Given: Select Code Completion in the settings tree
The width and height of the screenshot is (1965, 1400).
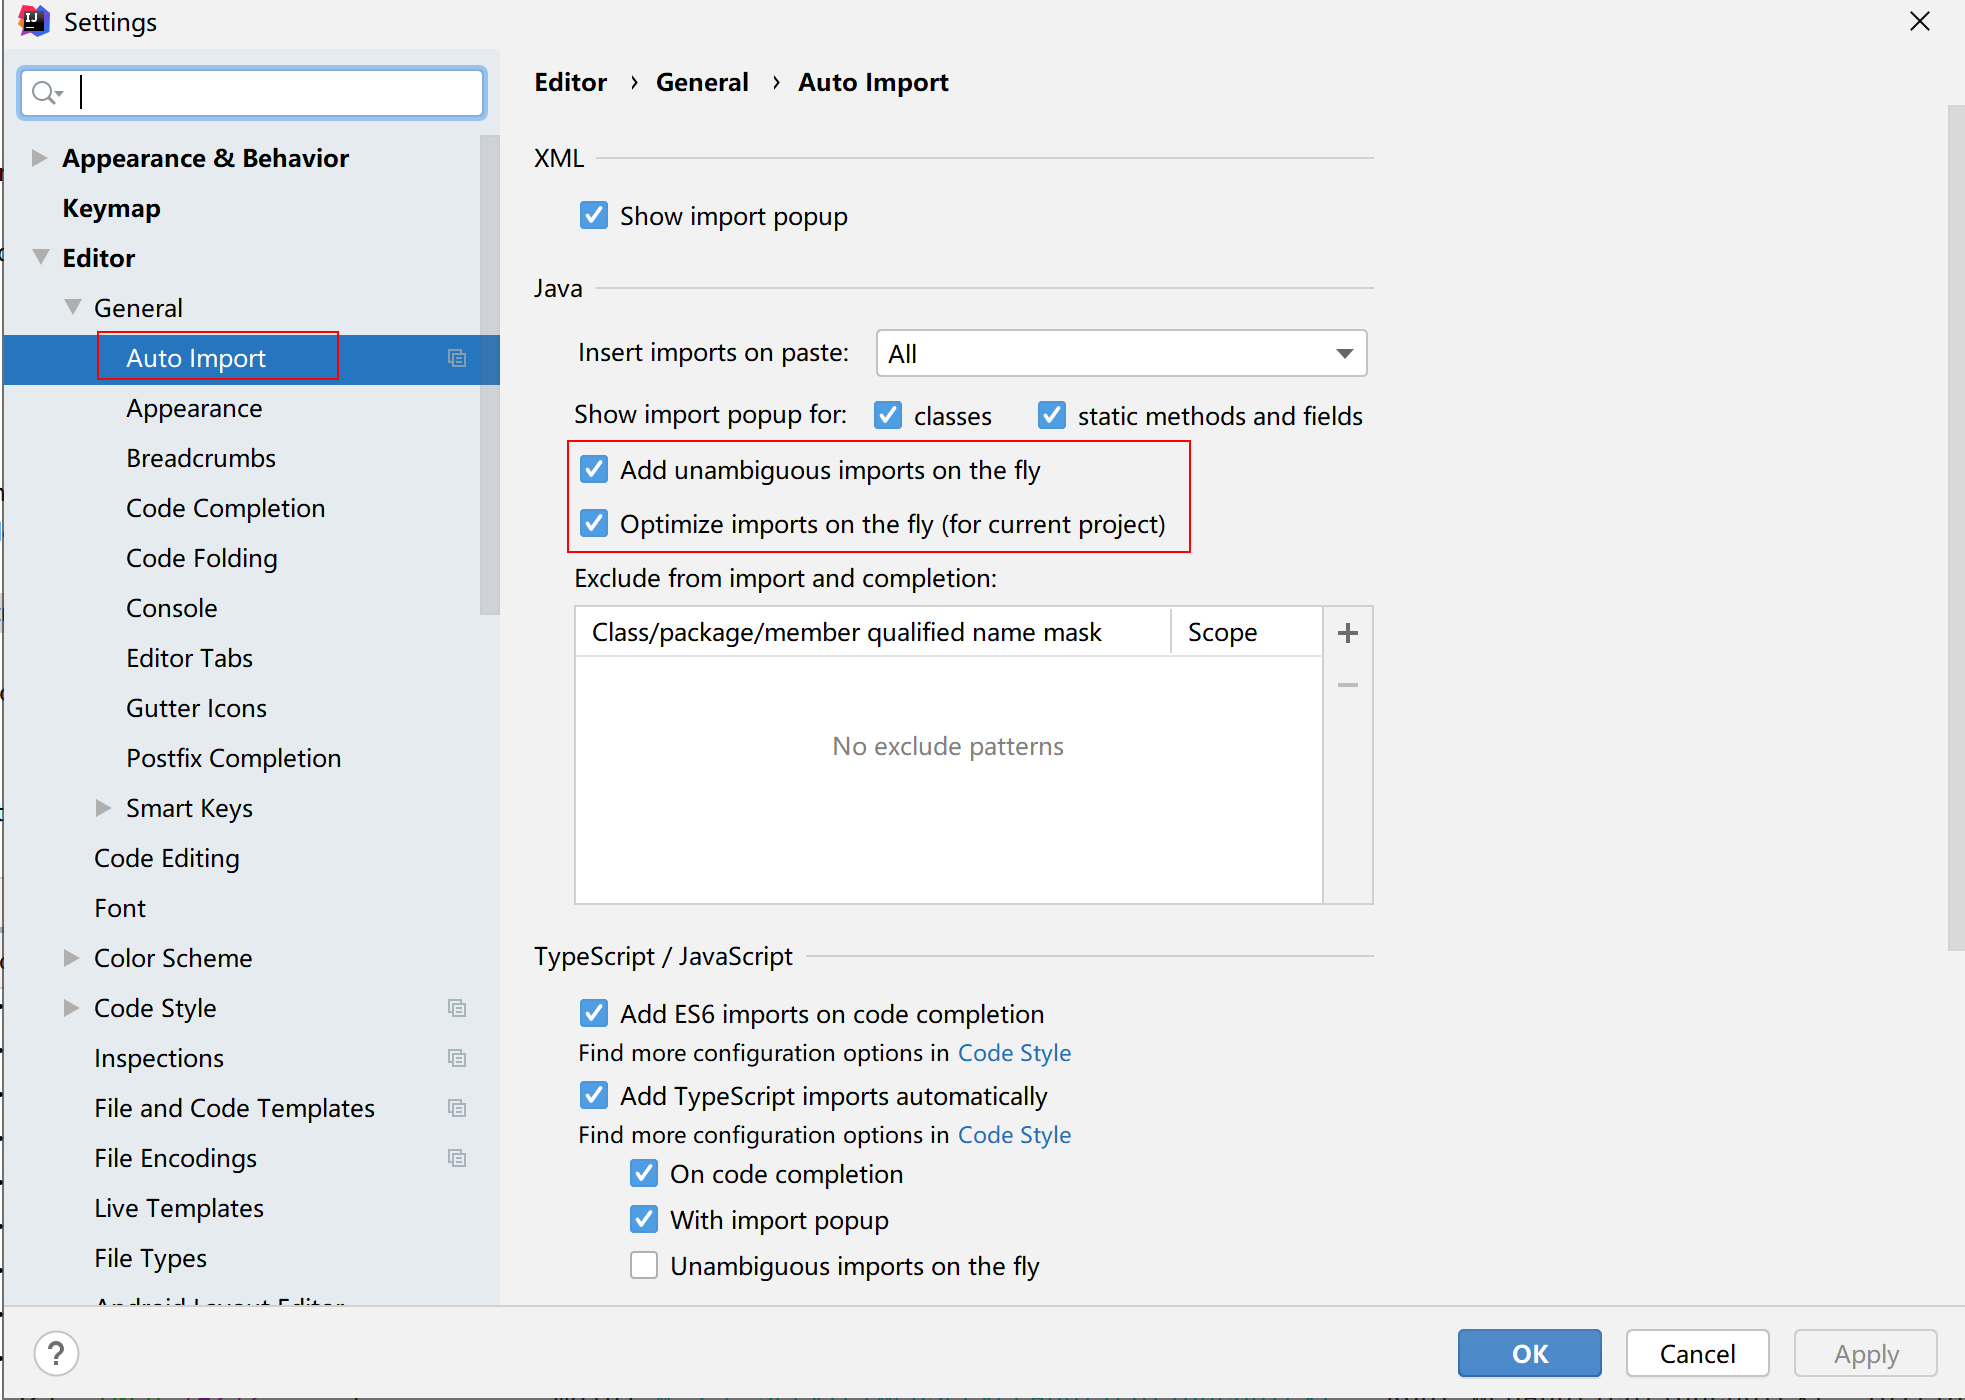Looking at the screenshot, I should coord(225,508).
